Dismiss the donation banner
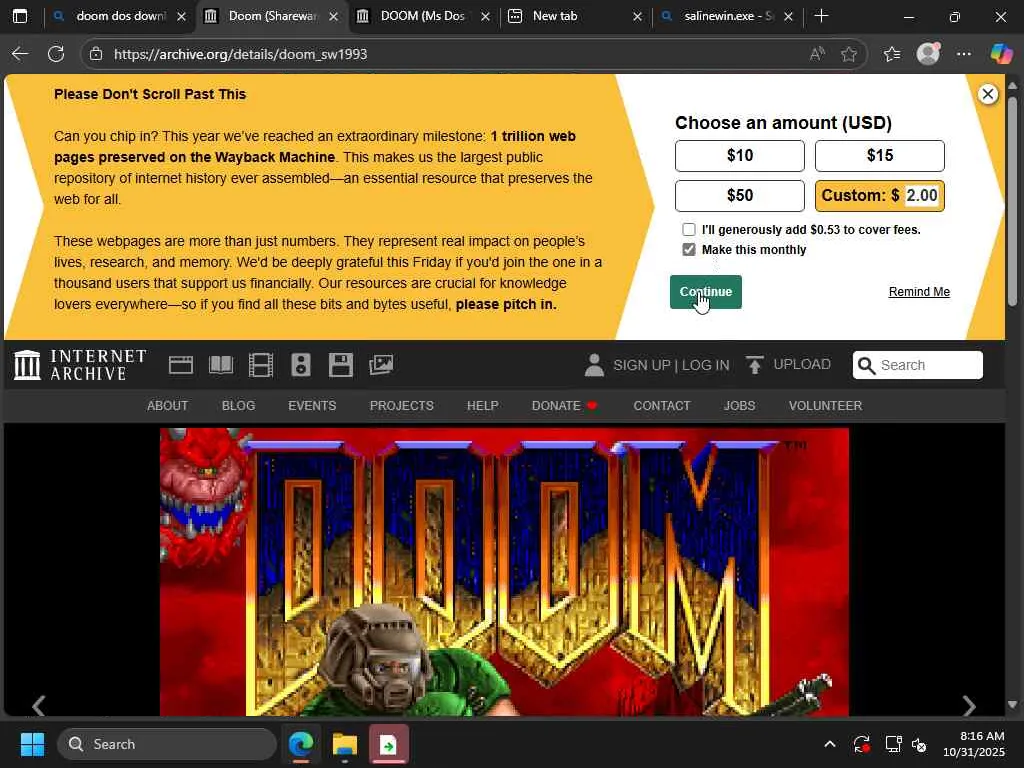1024x768 pixels. 987,94
